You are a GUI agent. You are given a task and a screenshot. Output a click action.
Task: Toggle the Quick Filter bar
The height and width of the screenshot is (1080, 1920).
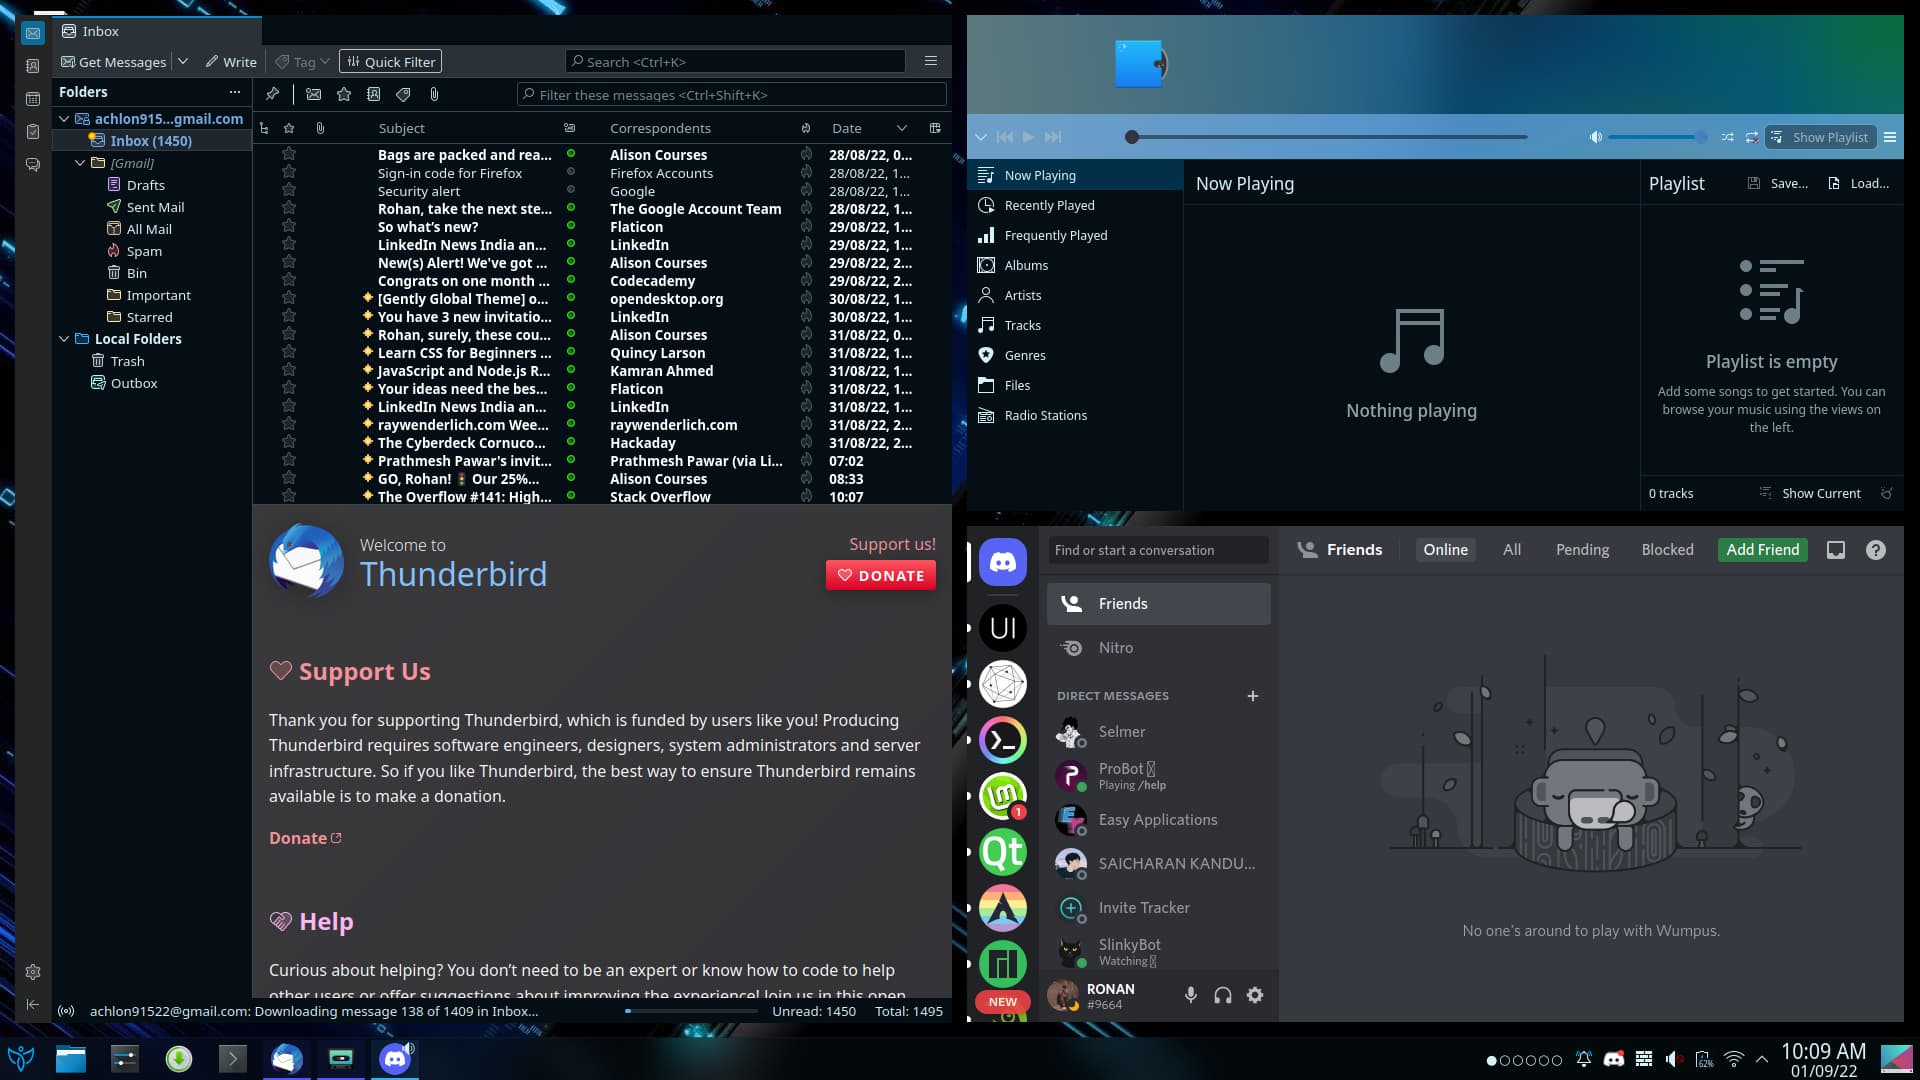tap(390, 62)
